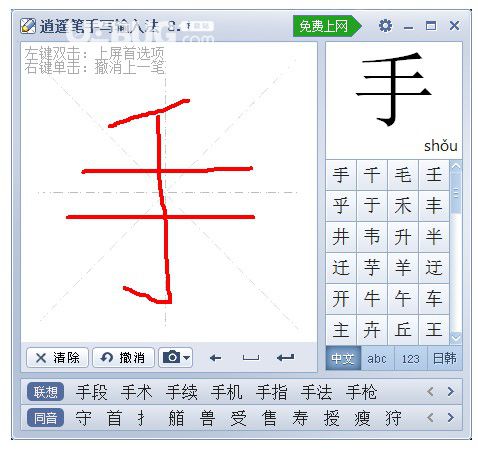The height and width of the screenshot is (450, 478).
Task: Choose candidate character 毛 in grid
Action: 403,175
